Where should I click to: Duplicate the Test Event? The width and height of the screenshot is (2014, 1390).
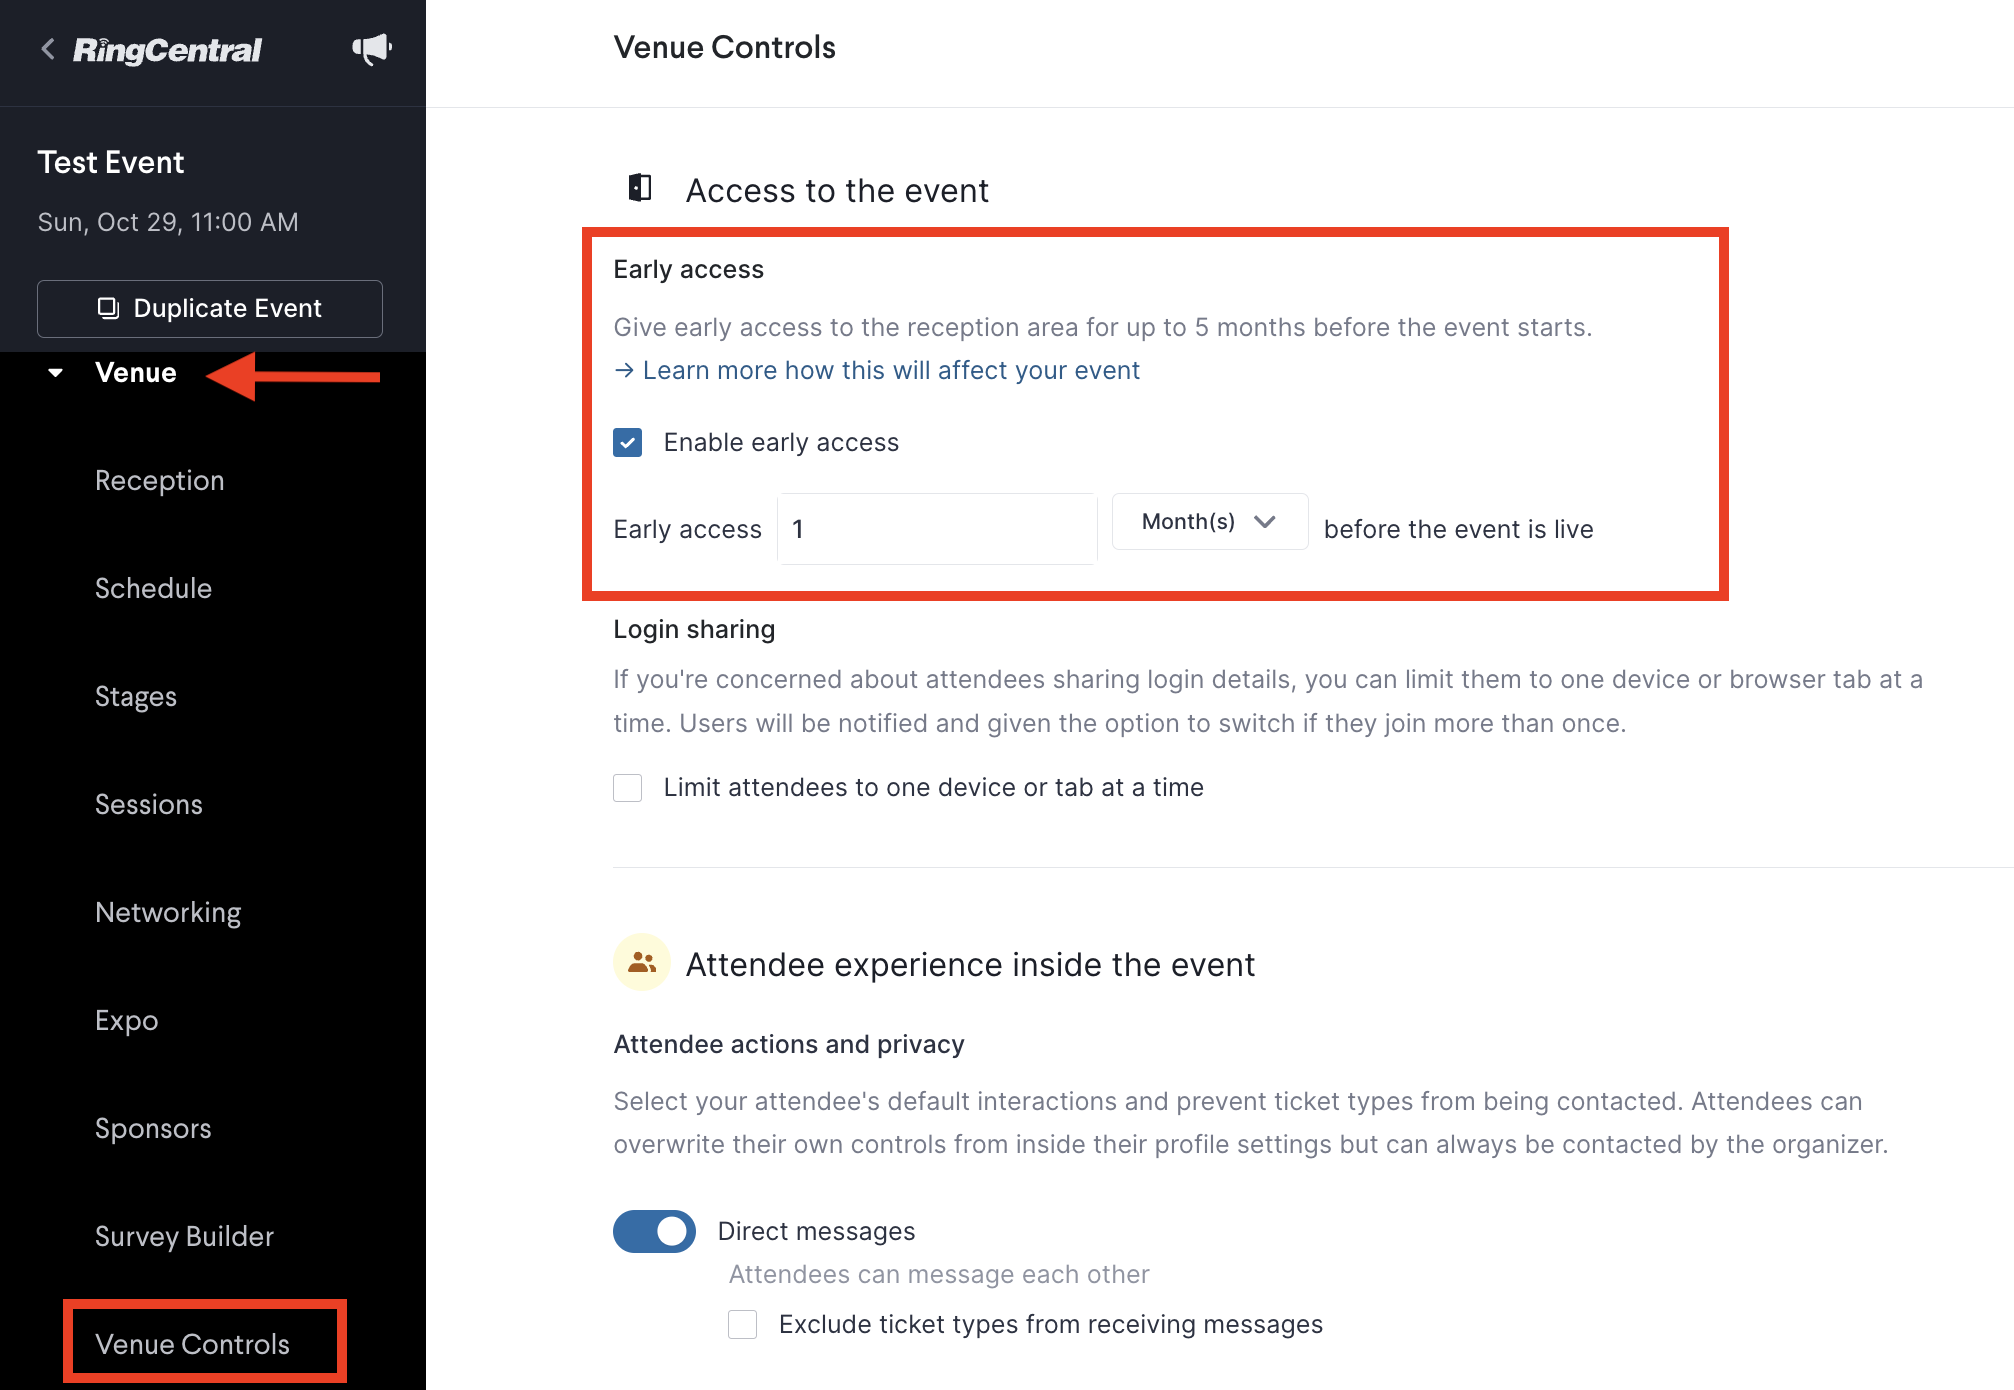210,309
